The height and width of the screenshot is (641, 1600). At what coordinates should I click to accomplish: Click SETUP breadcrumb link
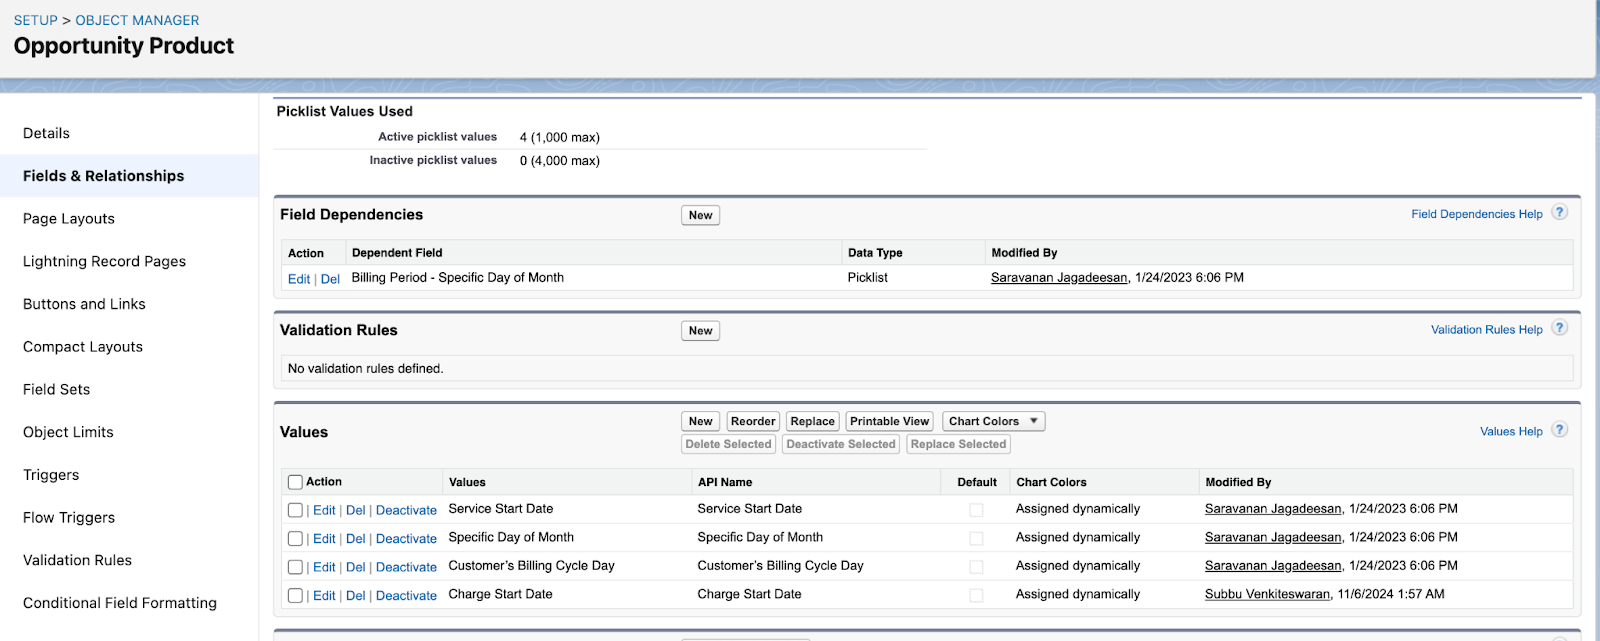(36, 20)
